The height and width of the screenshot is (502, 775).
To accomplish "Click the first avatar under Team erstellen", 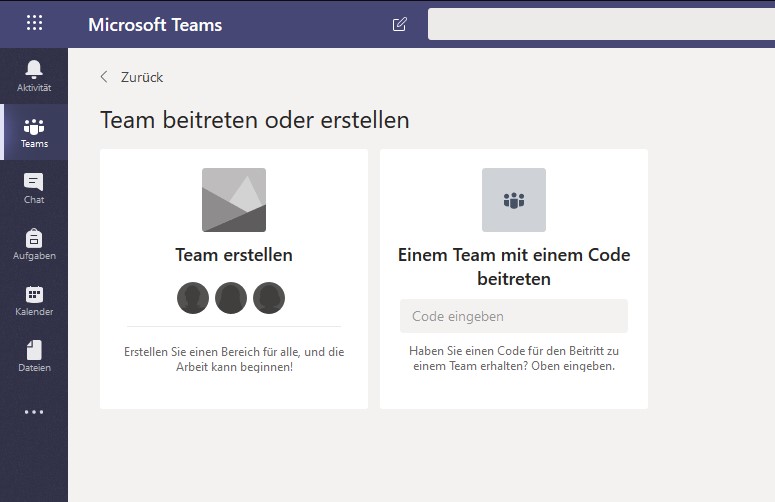I will [x=193, y=297].
